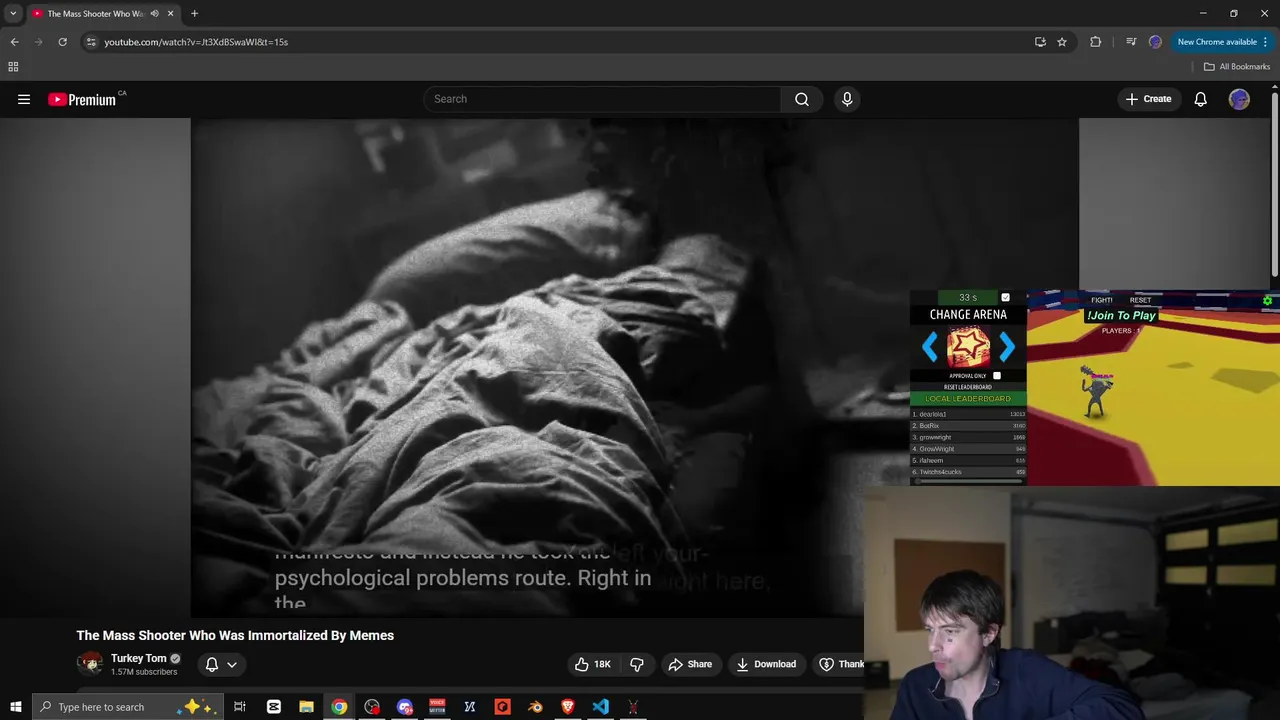
Task: Open the account avatar menu on YouTube
Action: pyautogui.click(x=1239, y=99)
